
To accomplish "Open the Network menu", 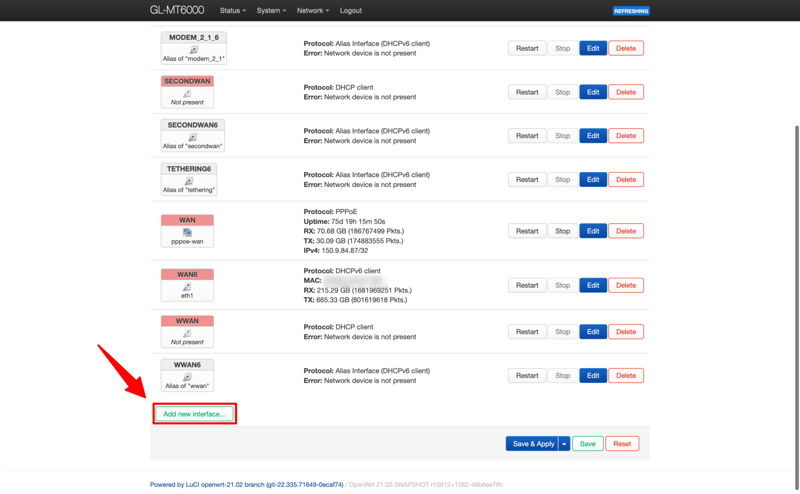I will point(312,11).
